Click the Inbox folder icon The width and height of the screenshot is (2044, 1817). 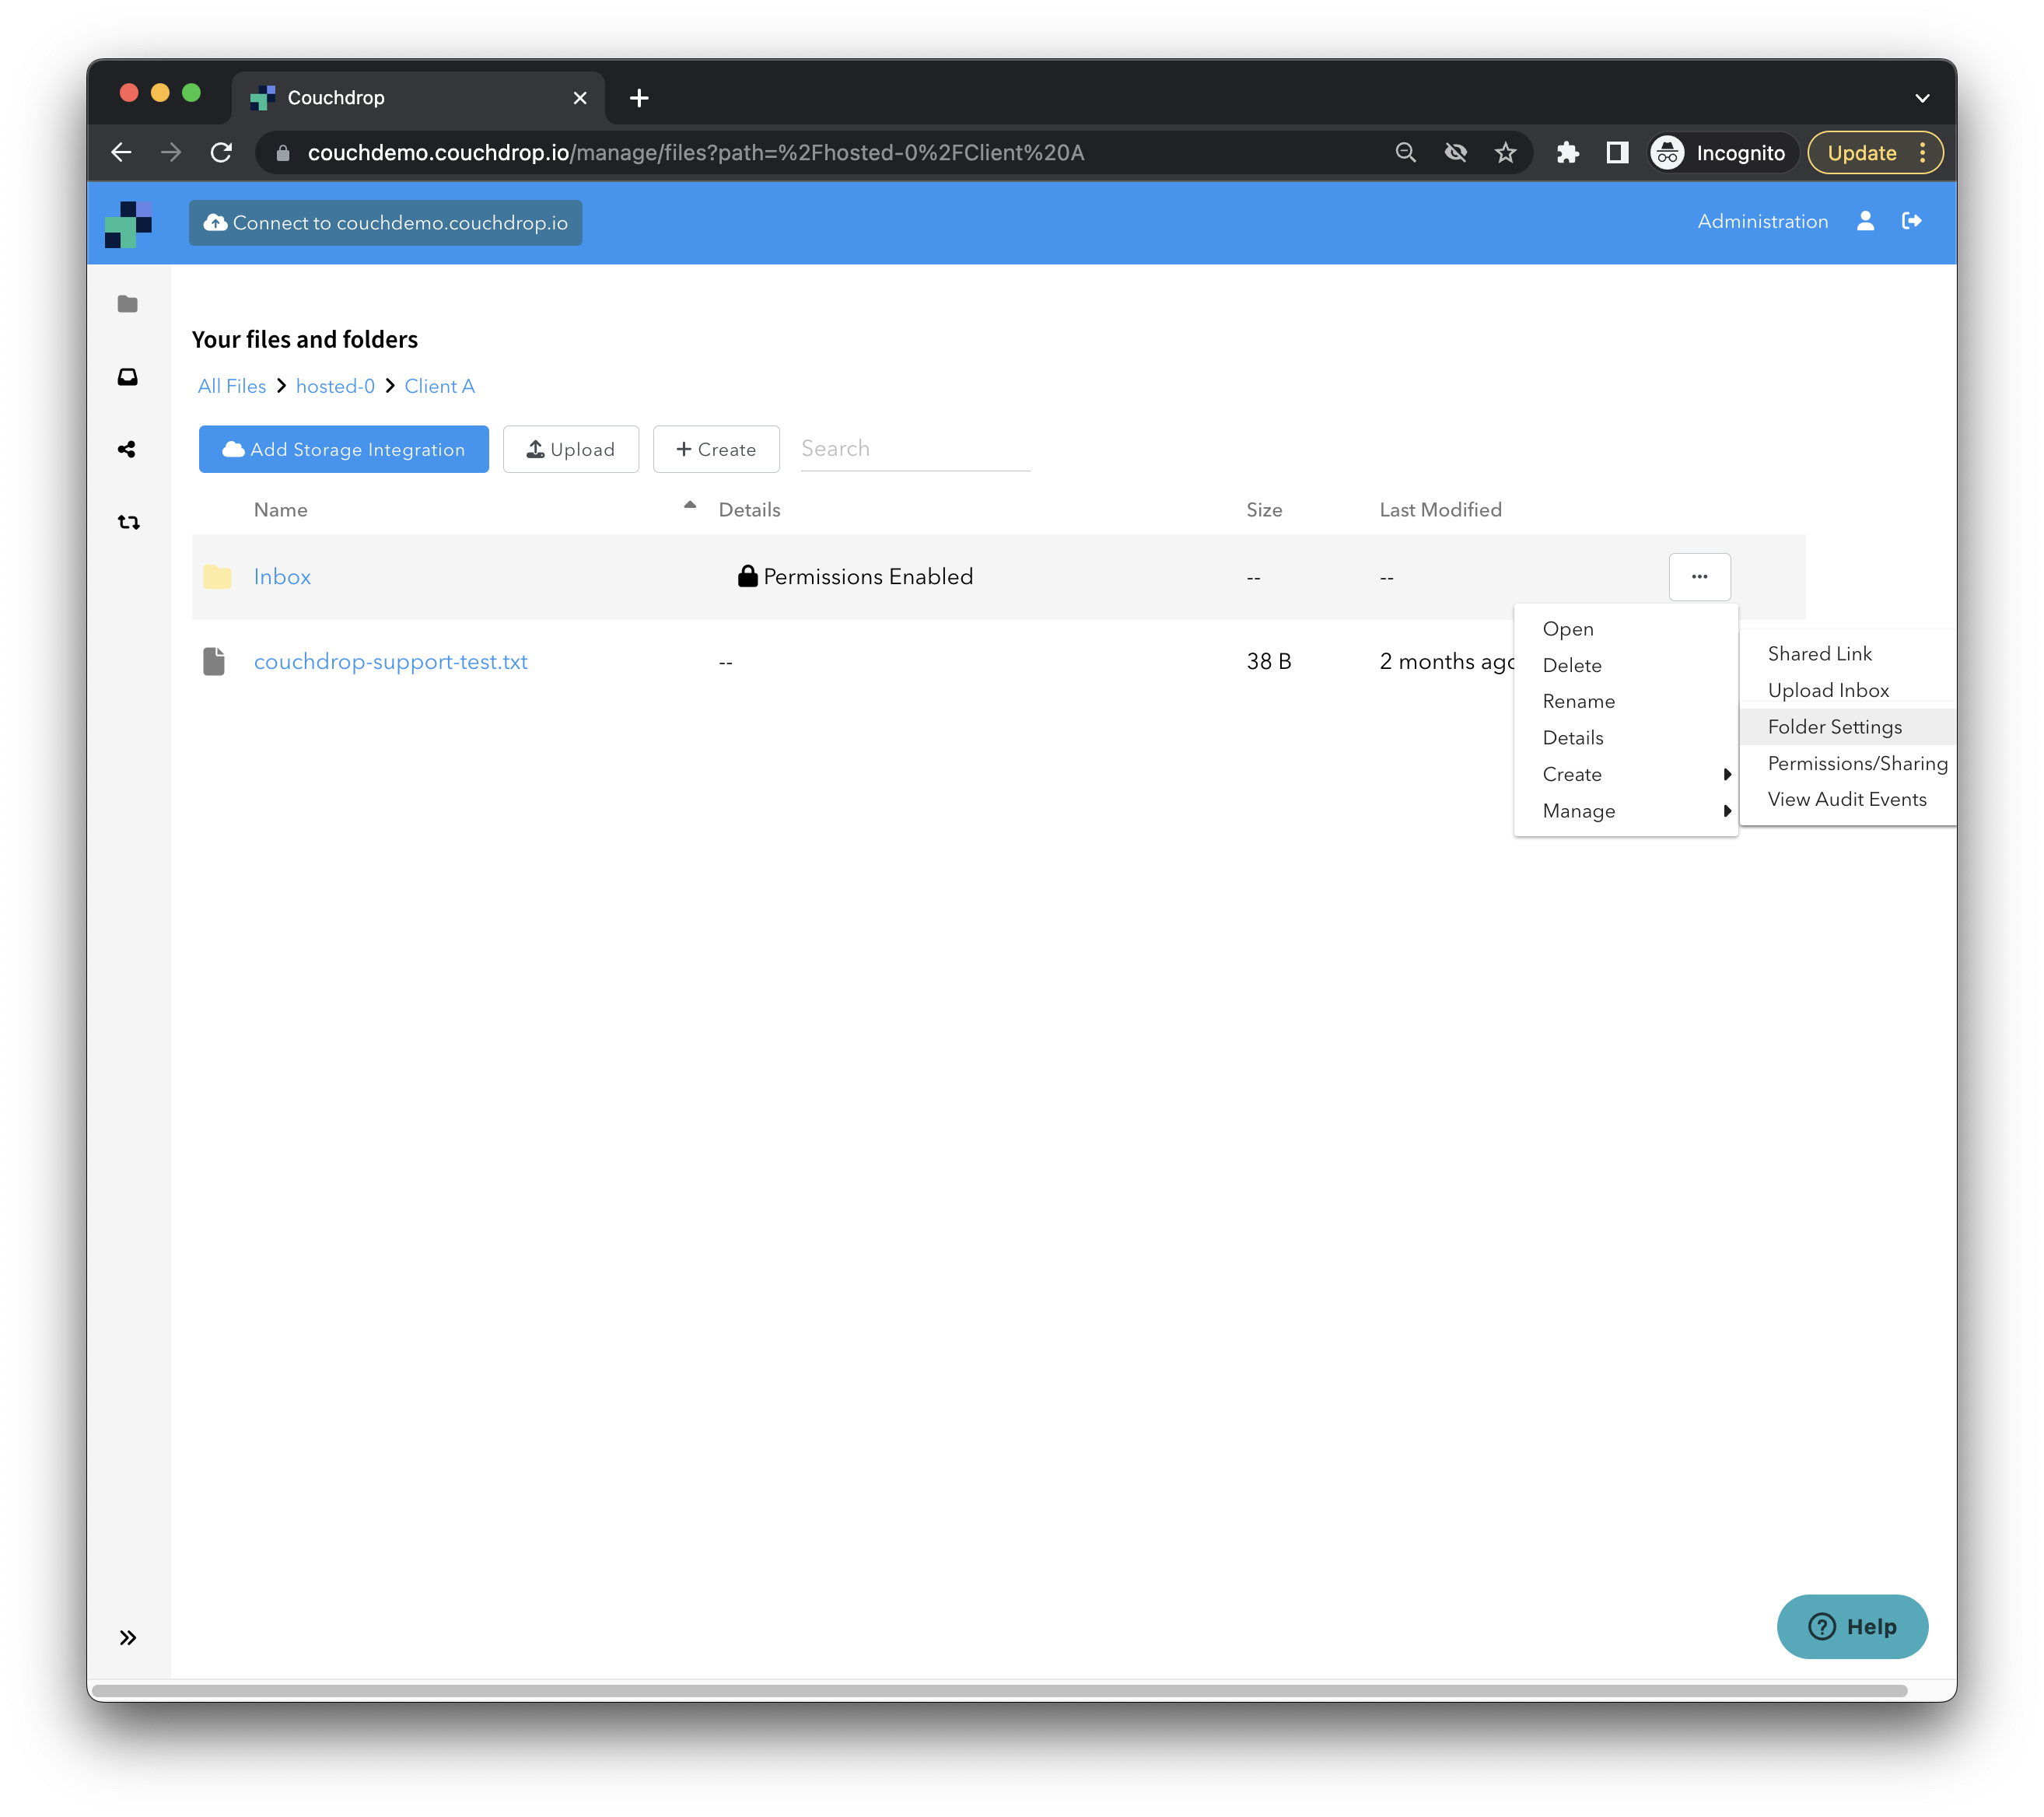pos(217,577)
